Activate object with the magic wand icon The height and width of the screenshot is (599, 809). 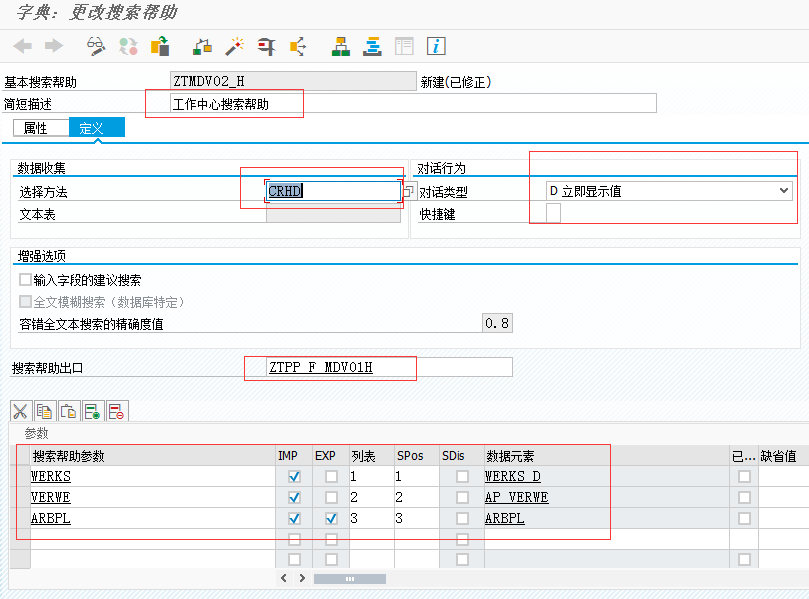pyautogui.click(x=234, y=46)
